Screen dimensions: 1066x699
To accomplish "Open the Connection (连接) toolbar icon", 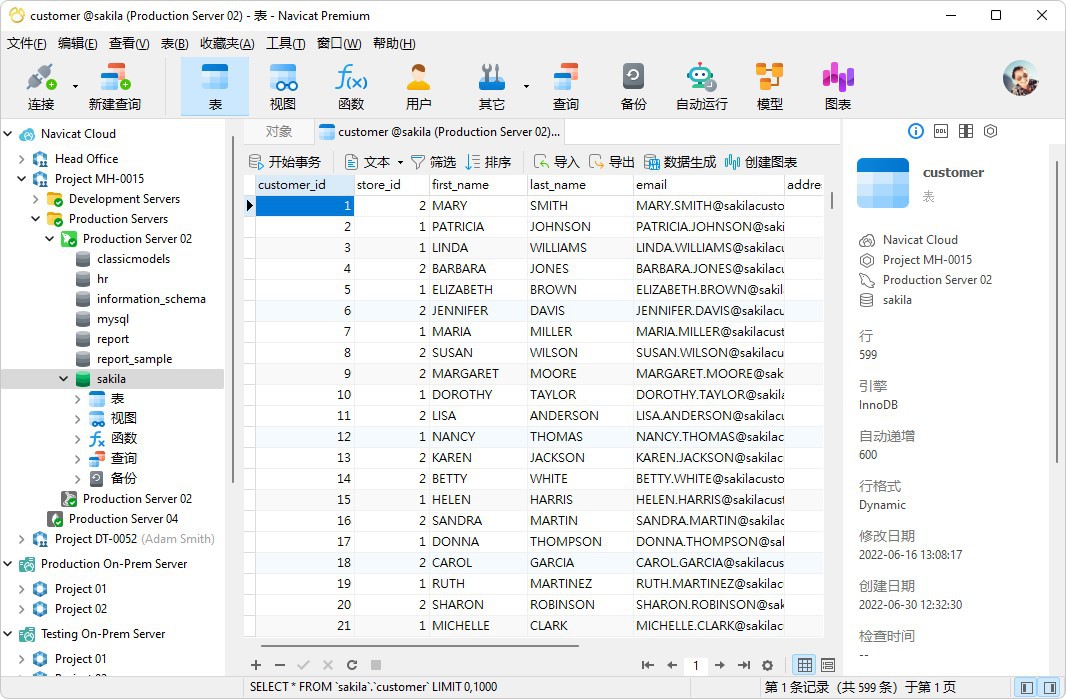I will click(x=41, y=86).
